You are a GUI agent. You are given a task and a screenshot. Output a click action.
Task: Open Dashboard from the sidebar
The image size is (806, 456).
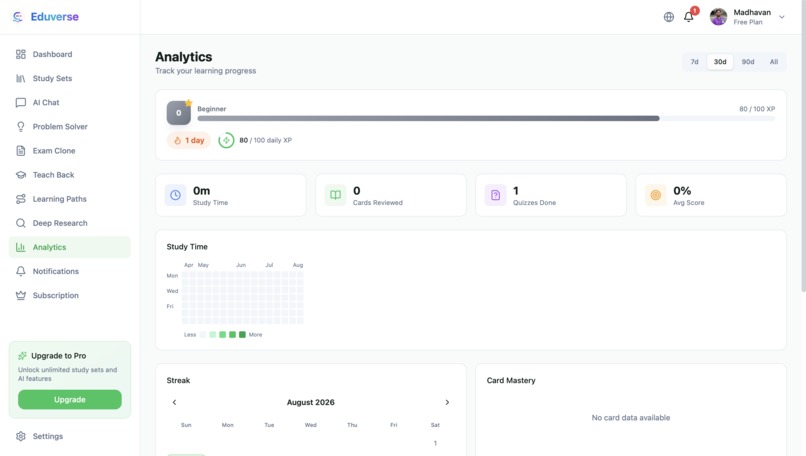pos(70,54)
